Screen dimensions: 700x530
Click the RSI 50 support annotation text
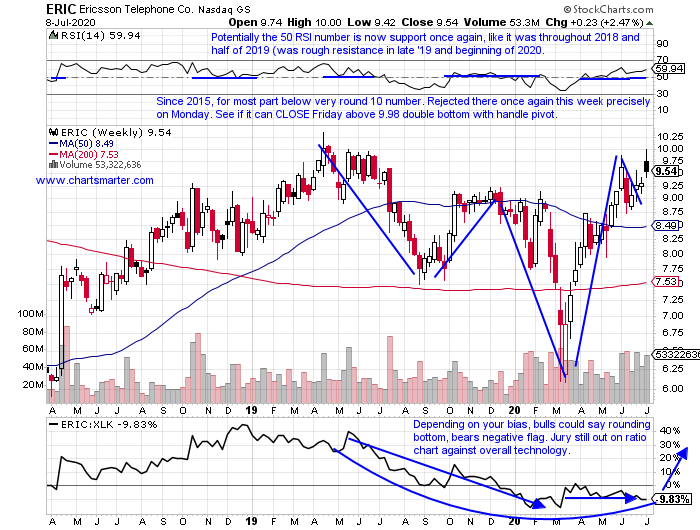(x=425, y=44)
